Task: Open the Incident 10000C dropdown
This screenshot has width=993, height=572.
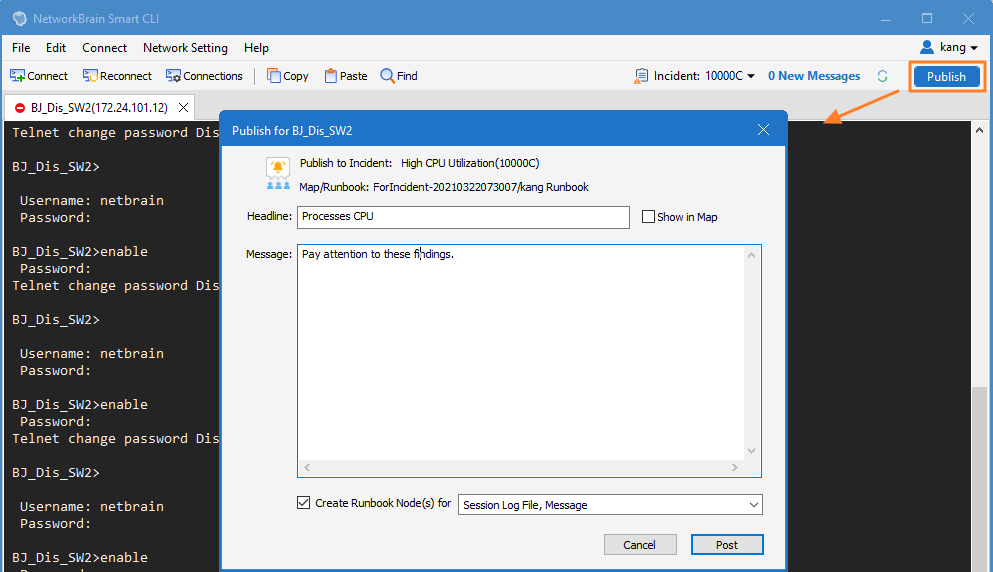Action: pos(751,76)
